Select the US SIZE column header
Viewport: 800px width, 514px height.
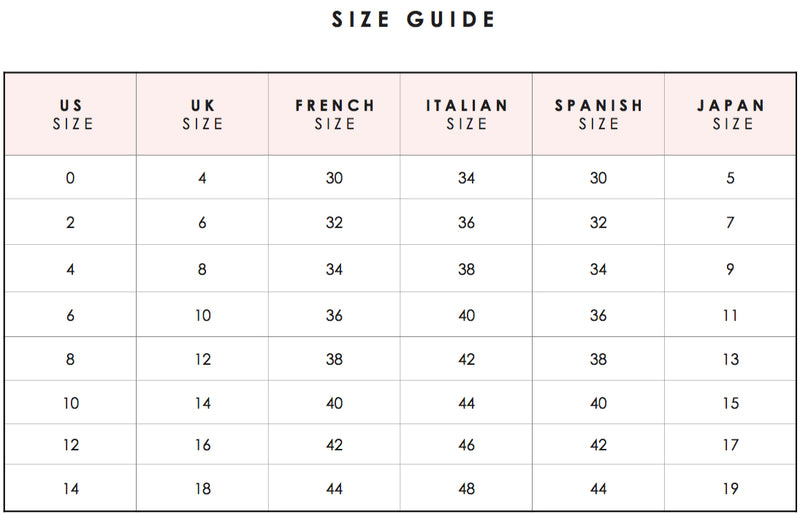point(71,114)
